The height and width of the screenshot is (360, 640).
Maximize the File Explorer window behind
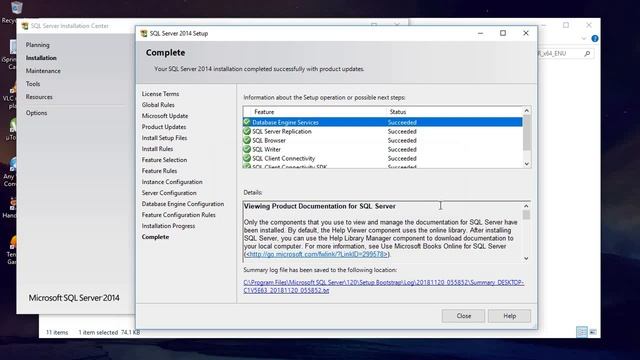coord(566,25)
